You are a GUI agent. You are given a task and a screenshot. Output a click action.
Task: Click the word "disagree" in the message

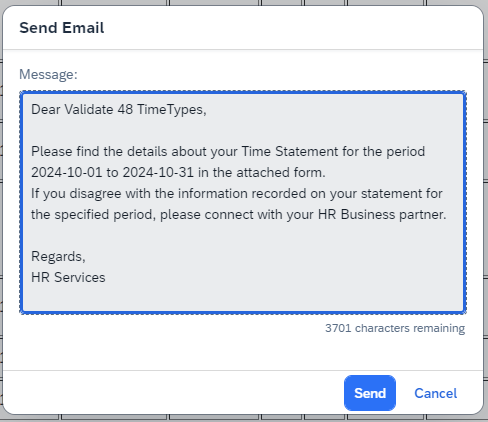pos(95,194)
